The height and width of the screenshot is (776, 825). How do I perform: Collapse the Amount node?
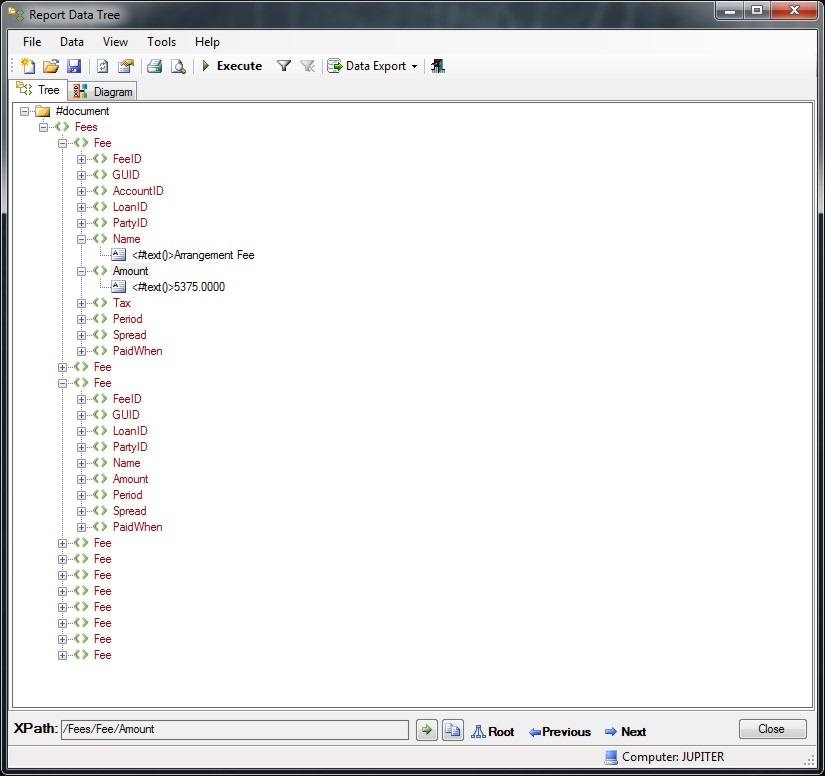click(82, 271)
